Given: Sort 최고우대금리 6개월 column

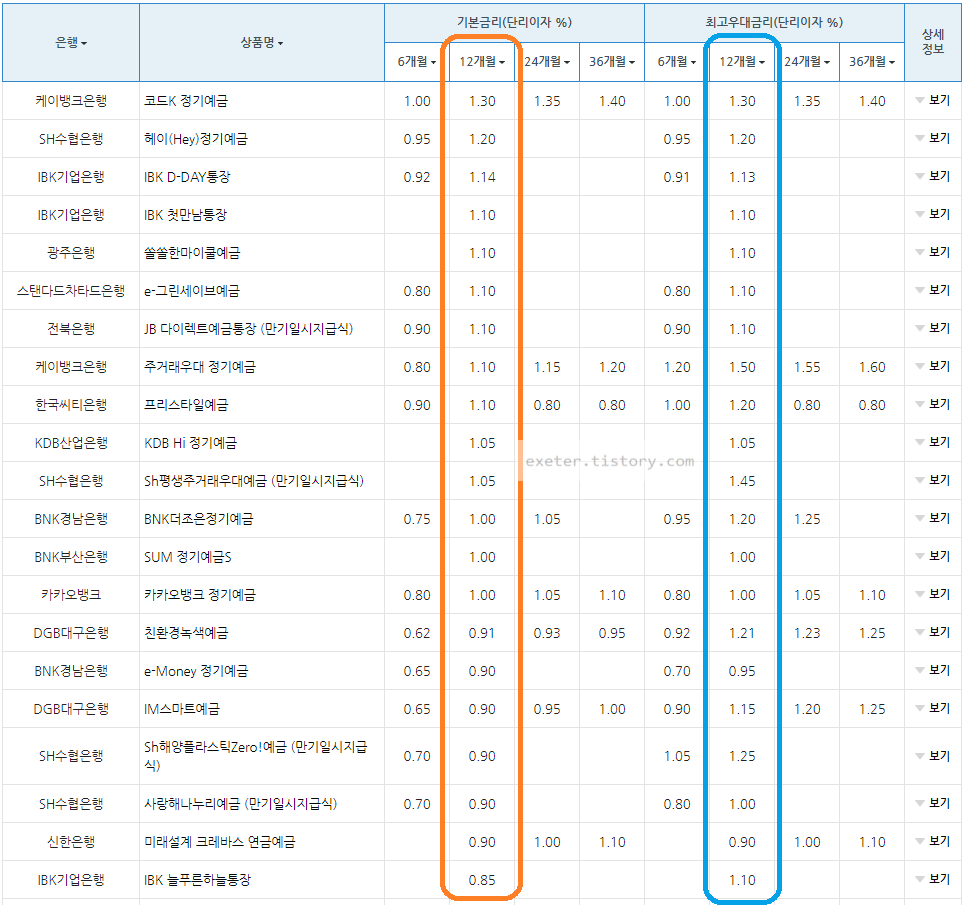Looking at the screenshot, I should 677,62.
